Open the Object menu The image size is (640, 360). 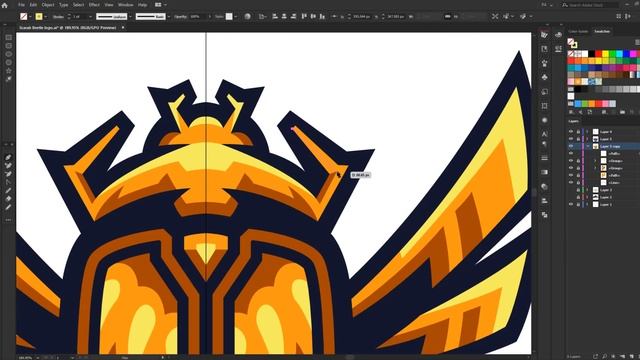[48, 5]
